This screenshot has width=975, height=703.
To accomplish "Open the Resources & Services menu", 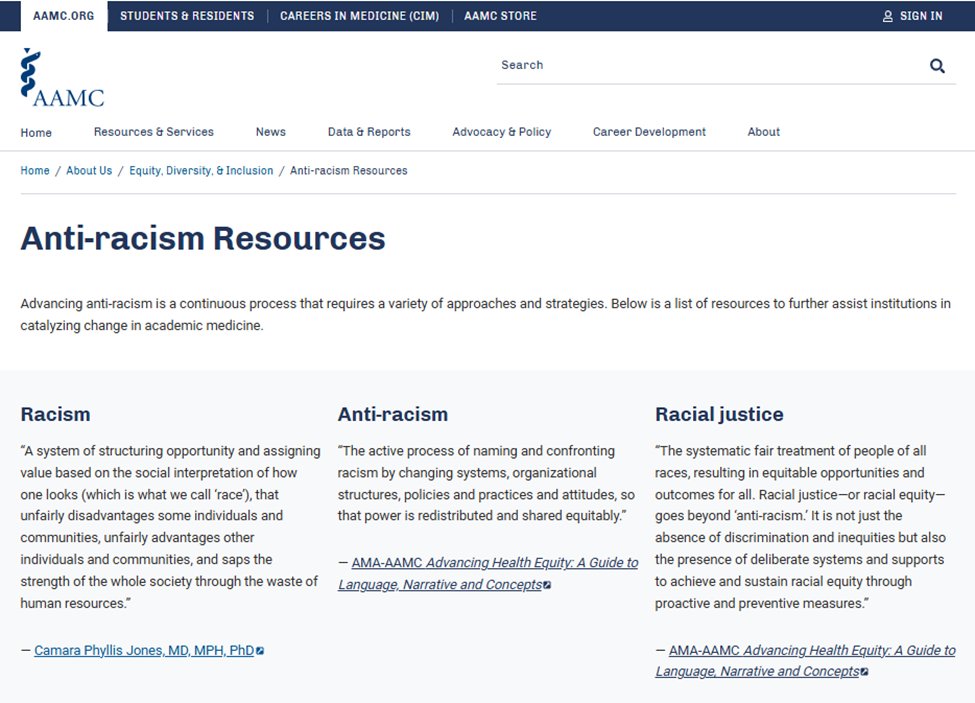I will [153, 132].
